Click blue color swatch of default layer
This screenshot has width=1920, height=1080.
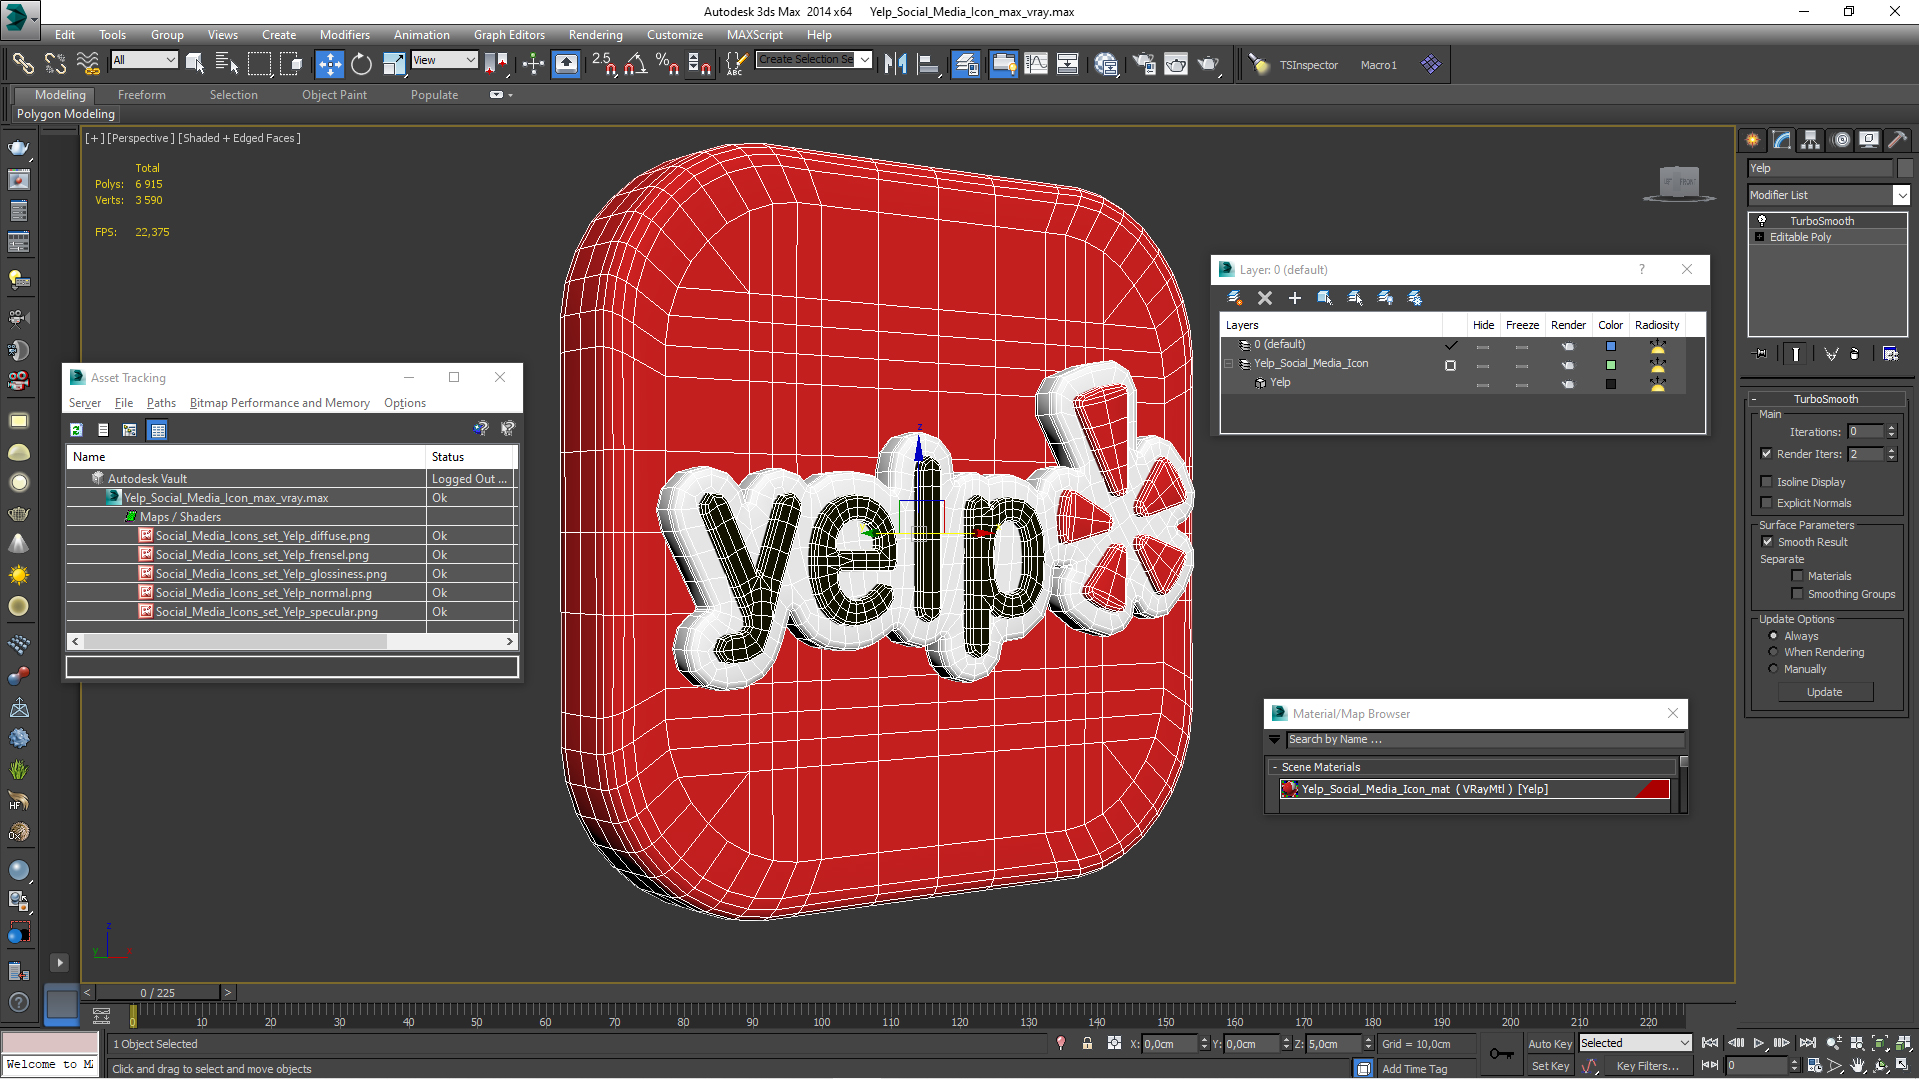click(x=1610, y=346)
